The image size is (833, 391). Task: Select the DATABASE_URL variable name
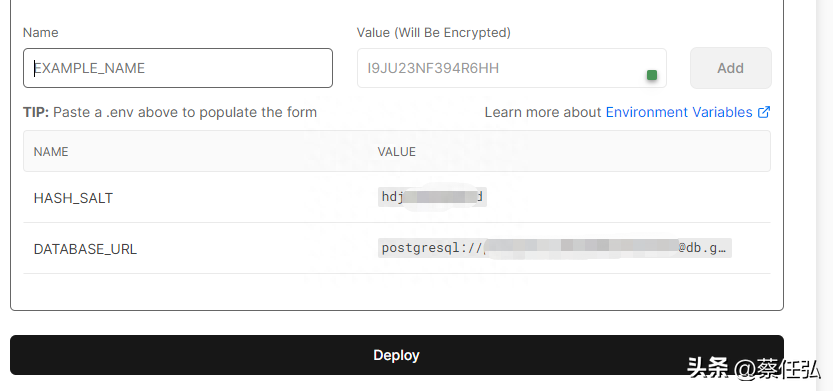click(x=85, y=249)
